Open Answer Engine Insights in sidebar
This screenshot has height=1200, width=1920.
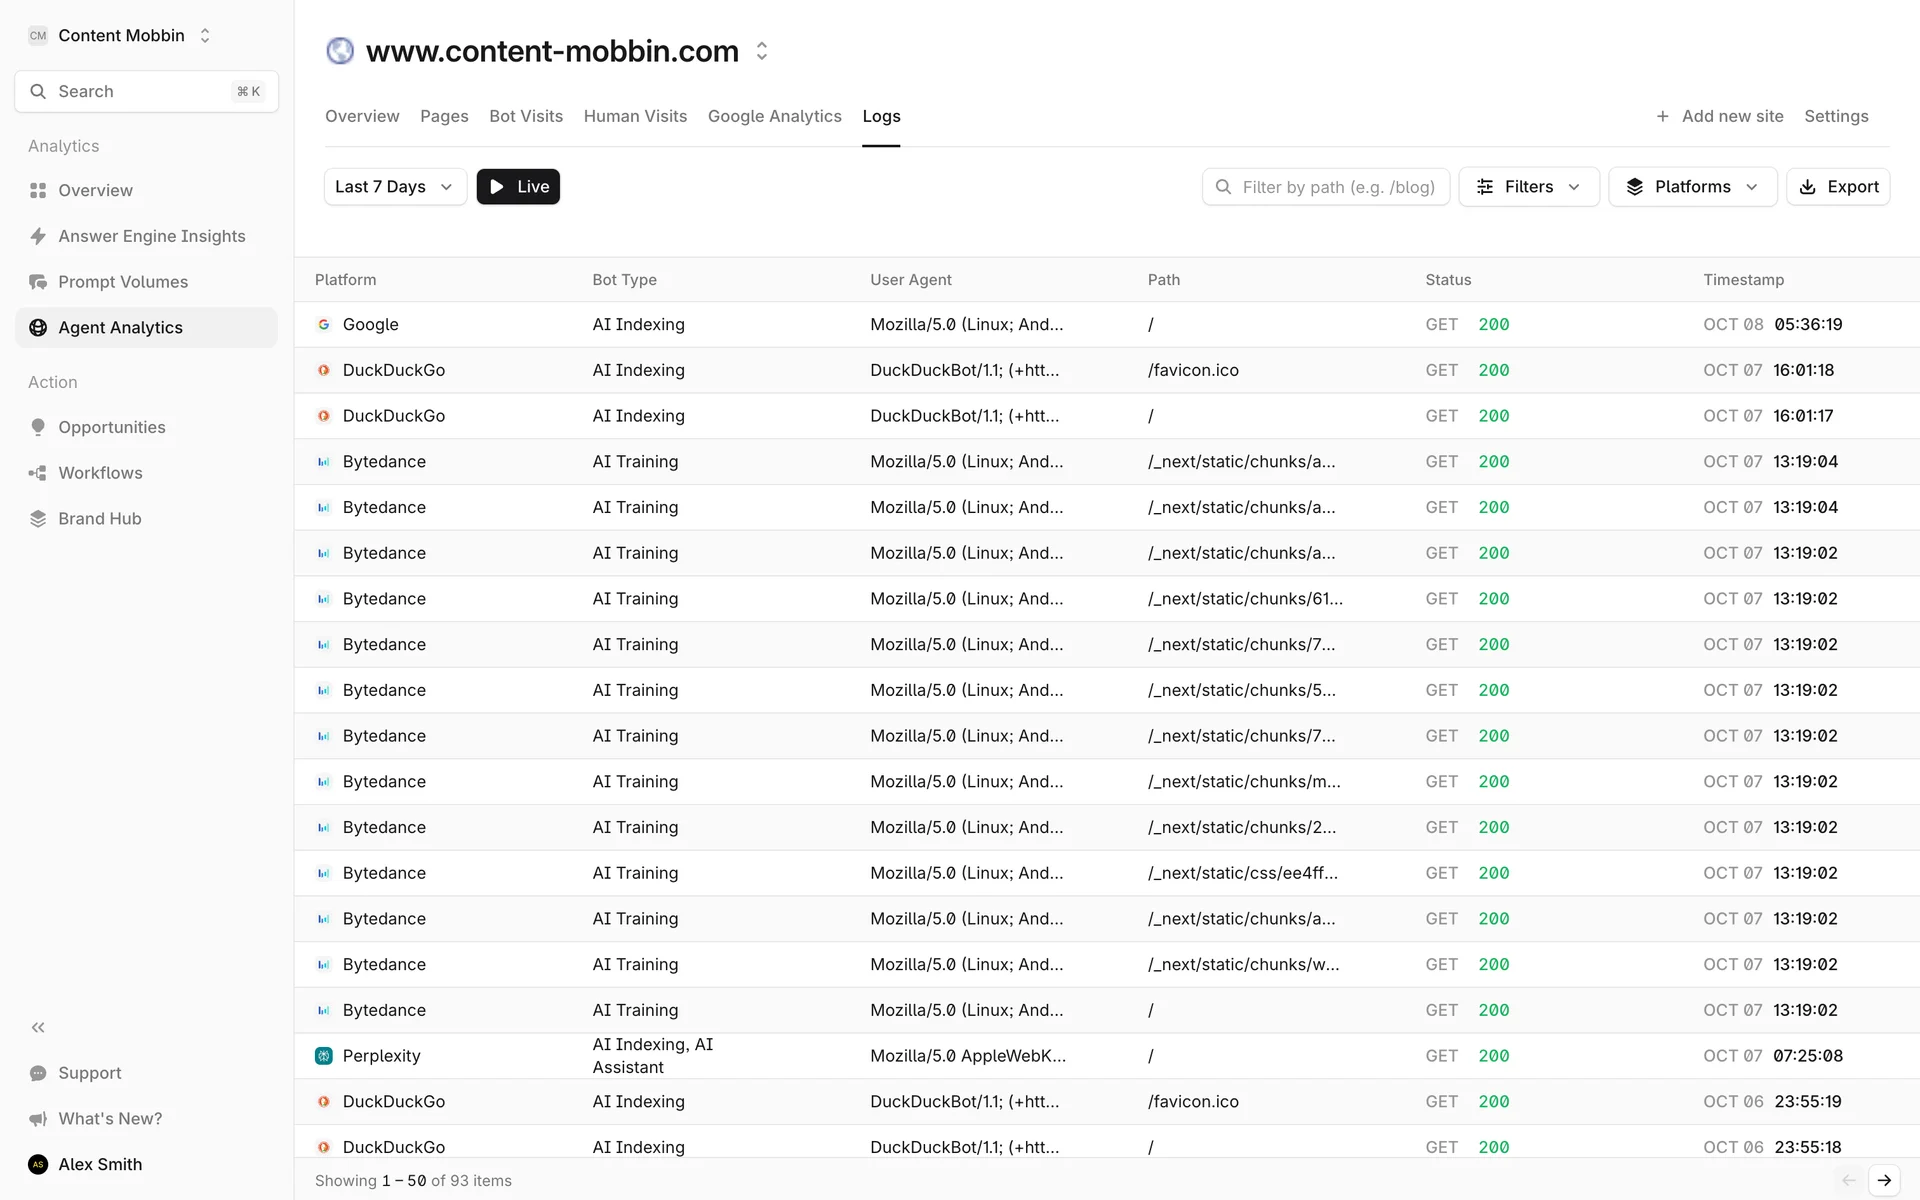pyautogui.click(x=151, y=236)
